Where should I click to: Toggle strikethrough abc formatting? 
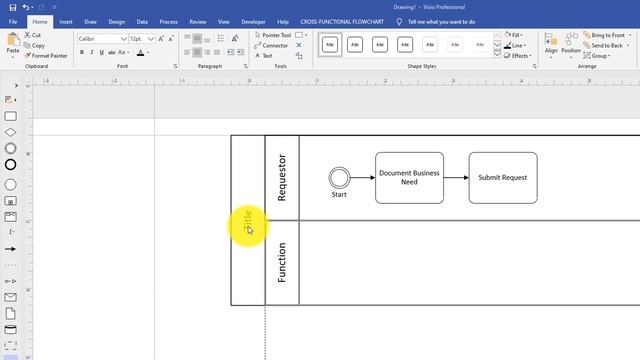[111, 52]
